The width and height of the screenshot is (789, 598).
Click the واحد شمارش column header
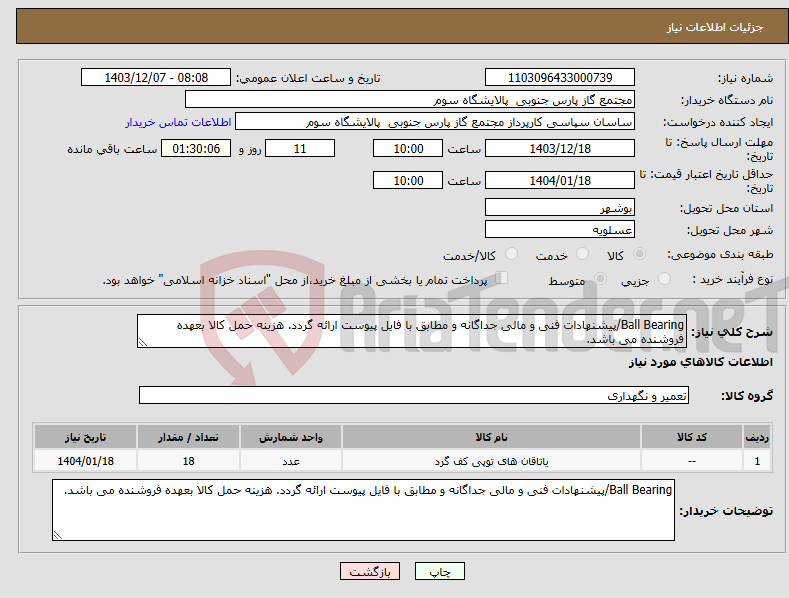(x=291, y=437)
